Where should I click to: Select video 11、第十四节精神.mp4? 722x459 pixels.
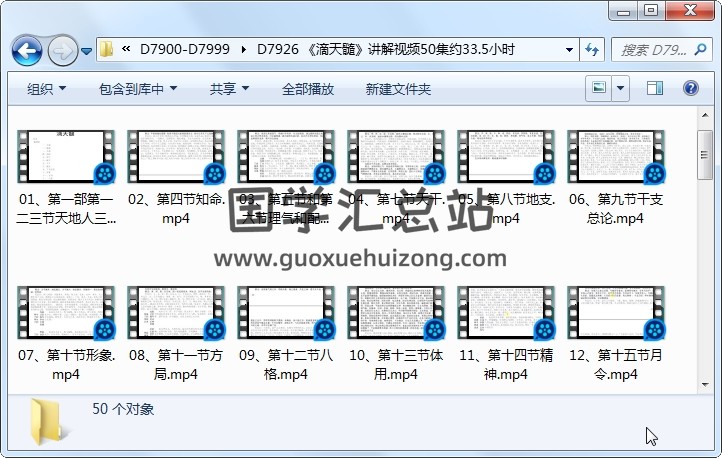click(x=506, y=334)
